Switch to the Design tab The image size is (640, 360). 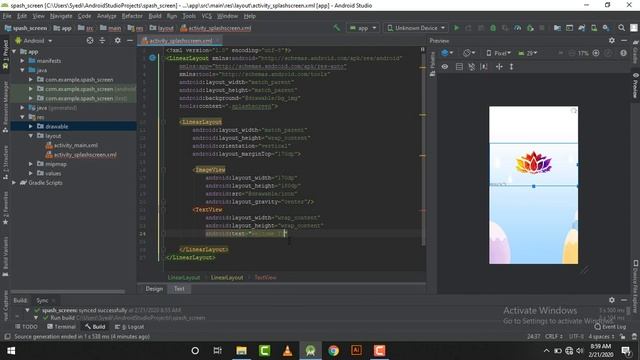pos(154,289)
